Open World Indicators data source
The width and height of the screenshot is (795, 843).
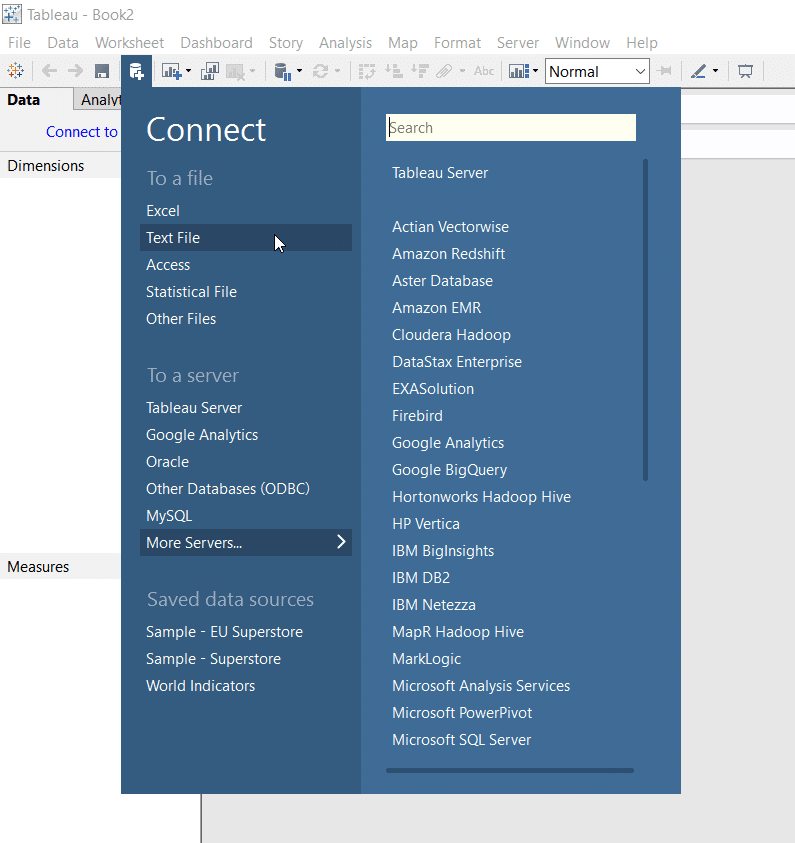[200, 685]
